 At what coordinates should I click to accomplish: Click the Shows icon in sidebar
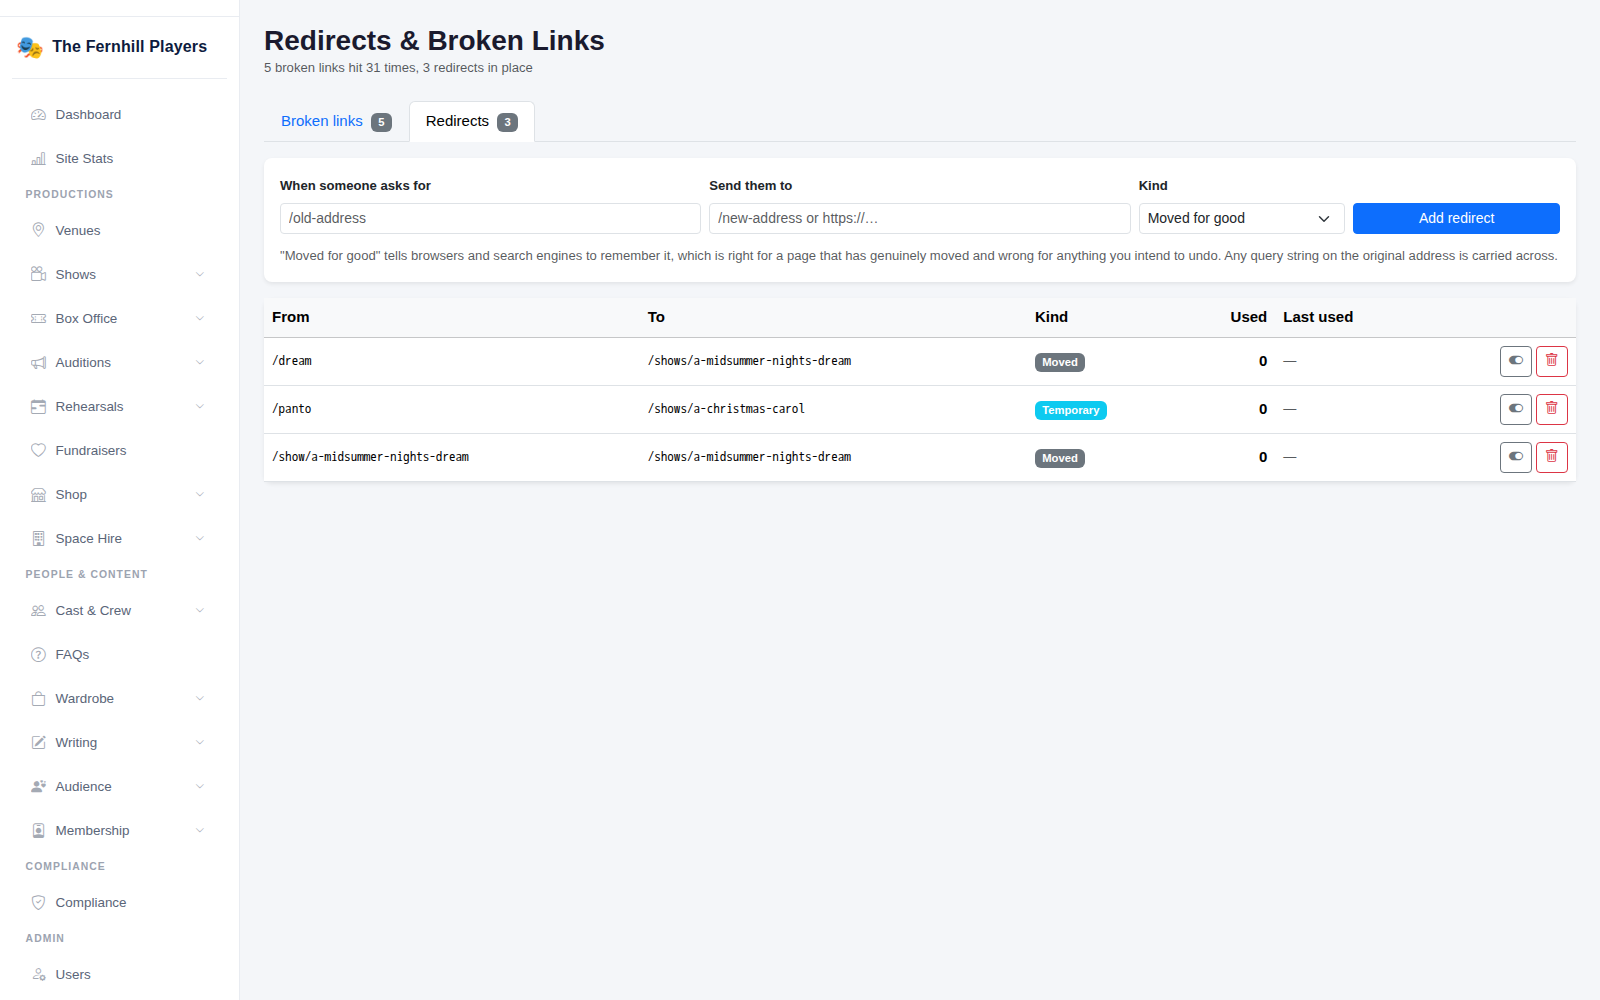[x=38, y=275]
